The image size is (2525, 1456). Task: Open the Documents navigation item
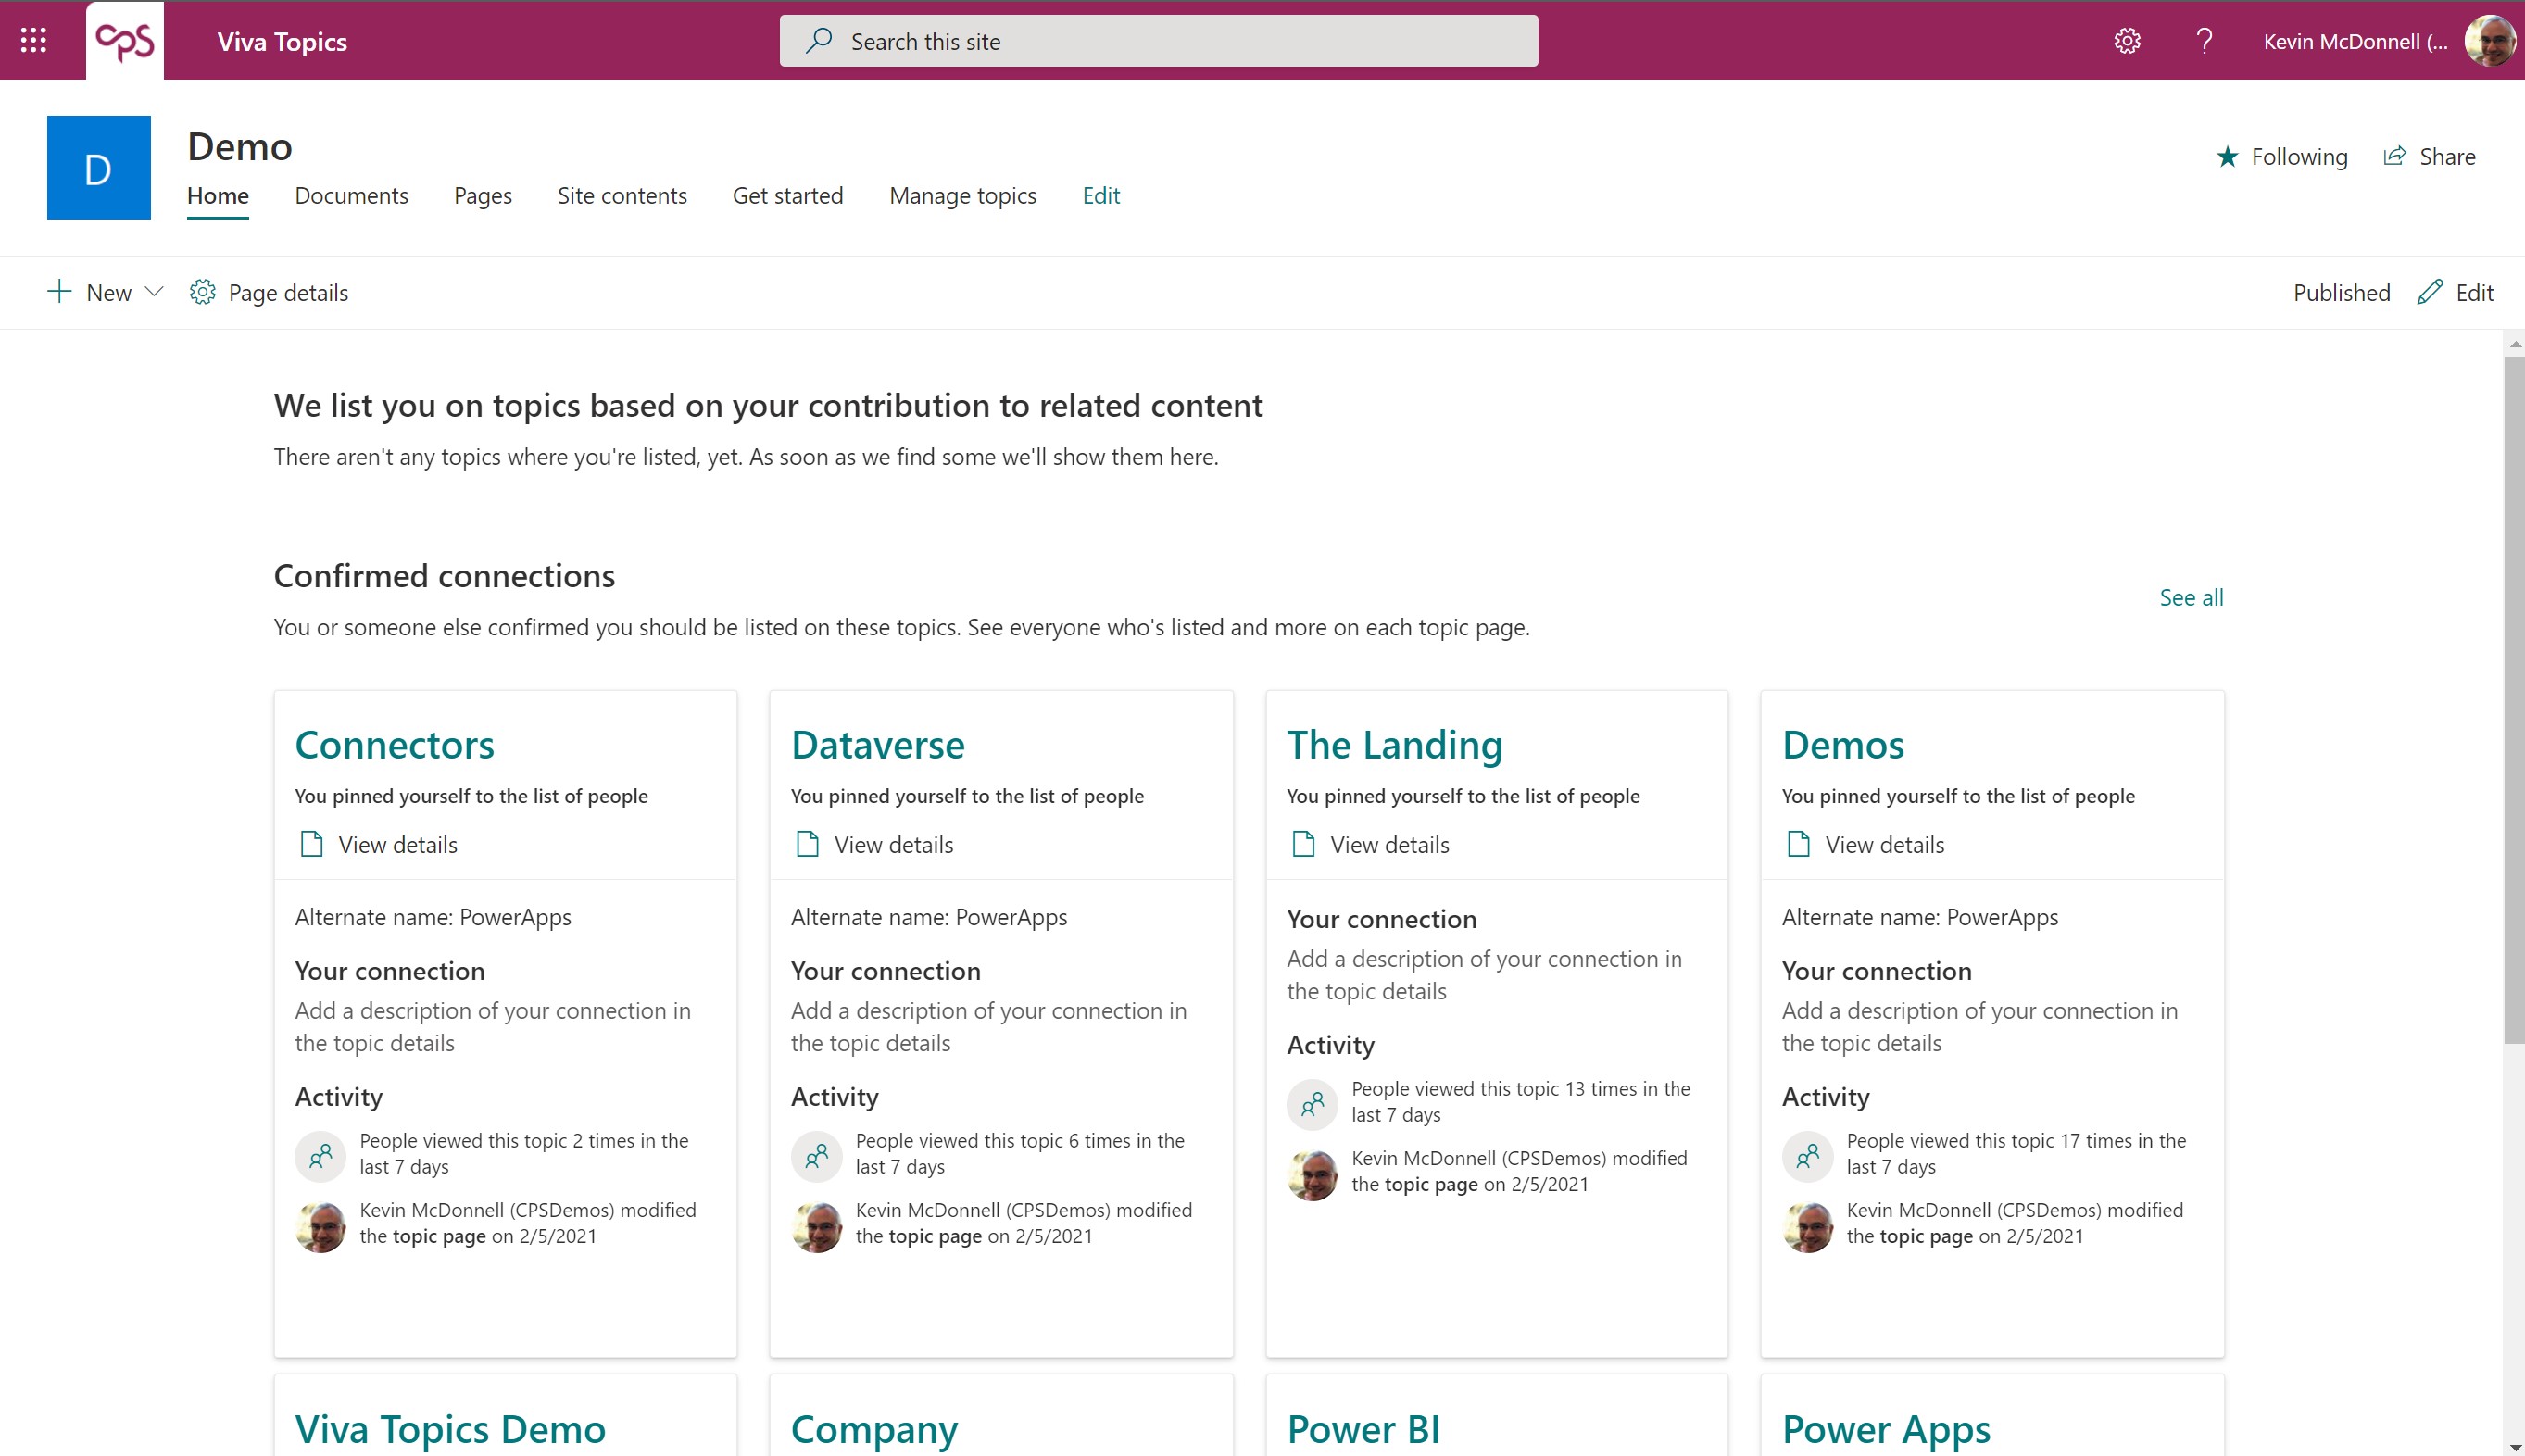click(351, 195)
